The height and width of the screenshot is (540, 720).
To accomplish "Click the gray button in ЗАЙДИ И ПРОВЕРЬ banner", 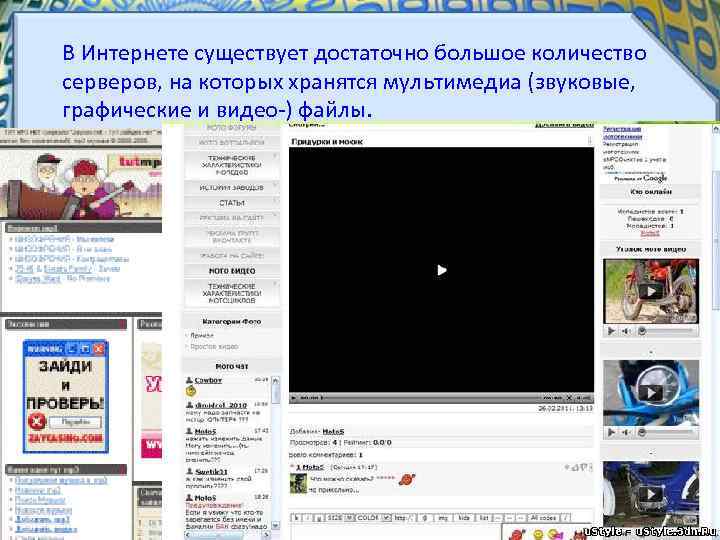I will [75, 422].
